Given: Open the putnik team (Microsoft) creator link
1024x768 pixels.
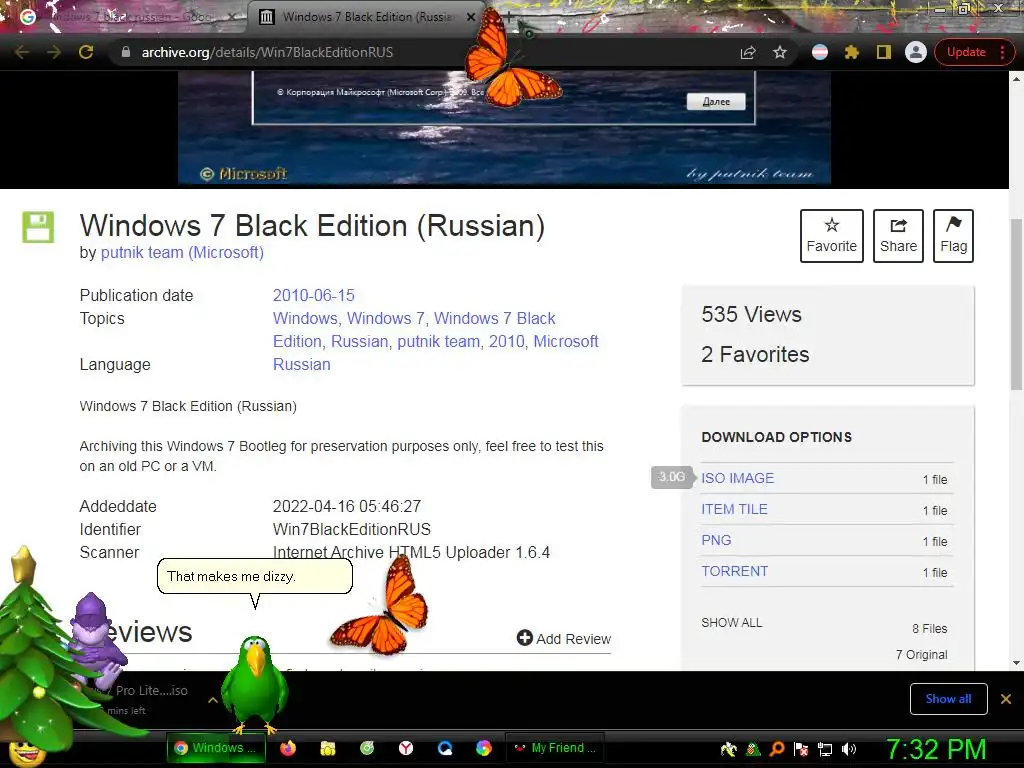Looking at the screenshot, I should pyautogui.click(x=182, y=252).
